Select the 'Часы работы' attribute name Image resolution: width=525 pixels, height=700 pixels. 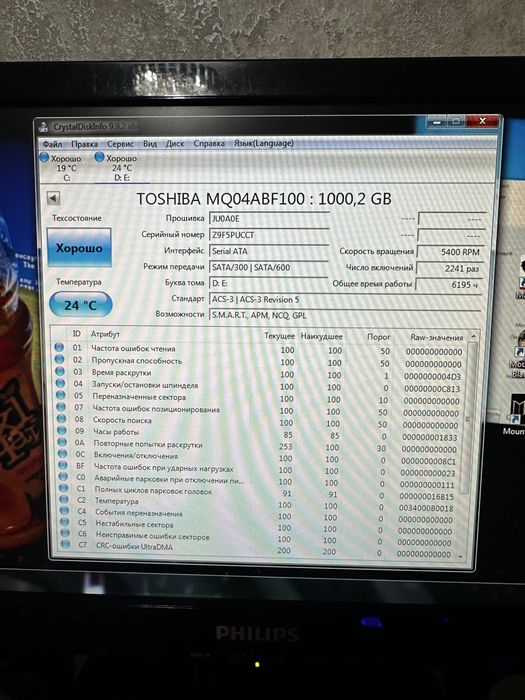click(x=116, y=432)
